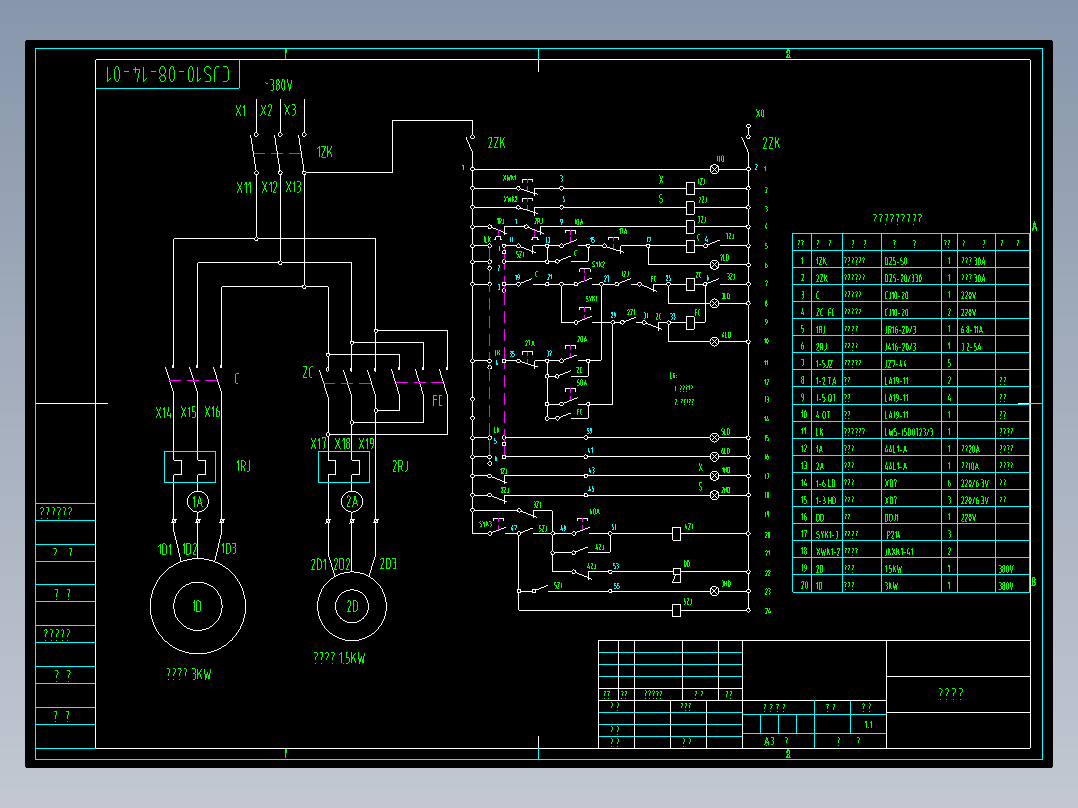Select the 1.5KW caption under motor 2D

pos(340,658)
